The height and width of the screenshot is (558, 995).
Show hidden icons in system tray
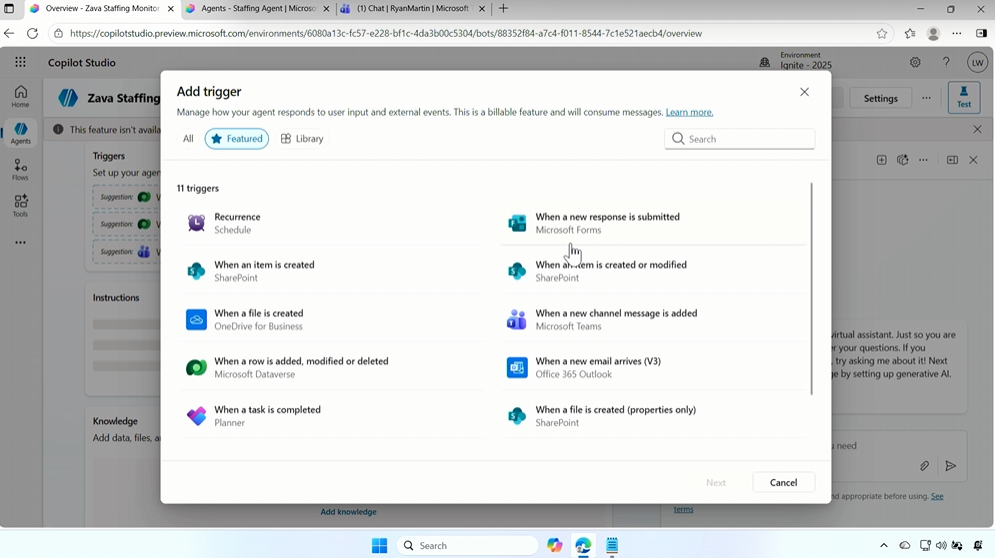coord(884,545)
